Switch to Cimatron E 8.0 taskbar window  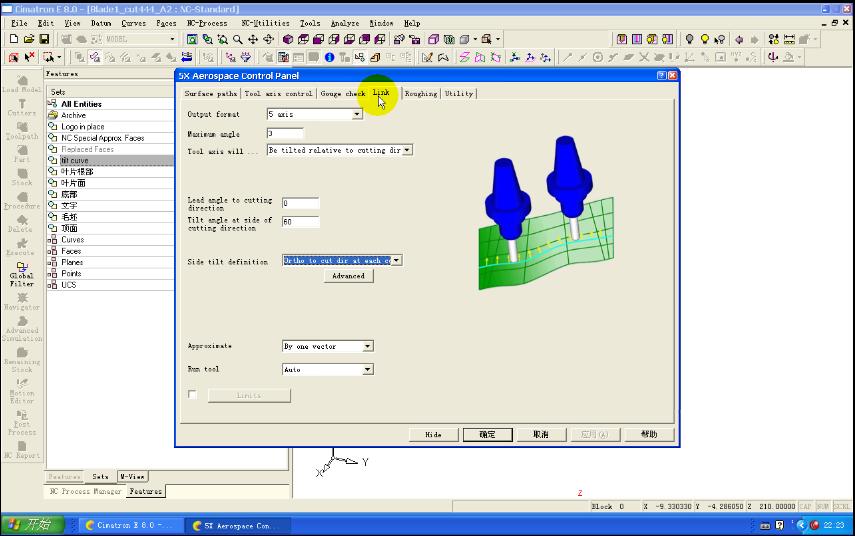[x=129, y=526]
